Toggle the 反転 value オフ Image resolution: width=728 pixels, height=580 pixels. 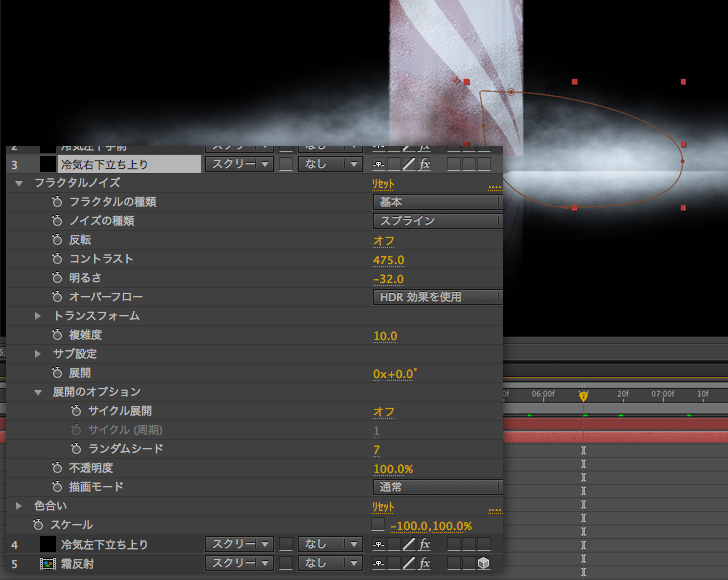tap(383, 241)
